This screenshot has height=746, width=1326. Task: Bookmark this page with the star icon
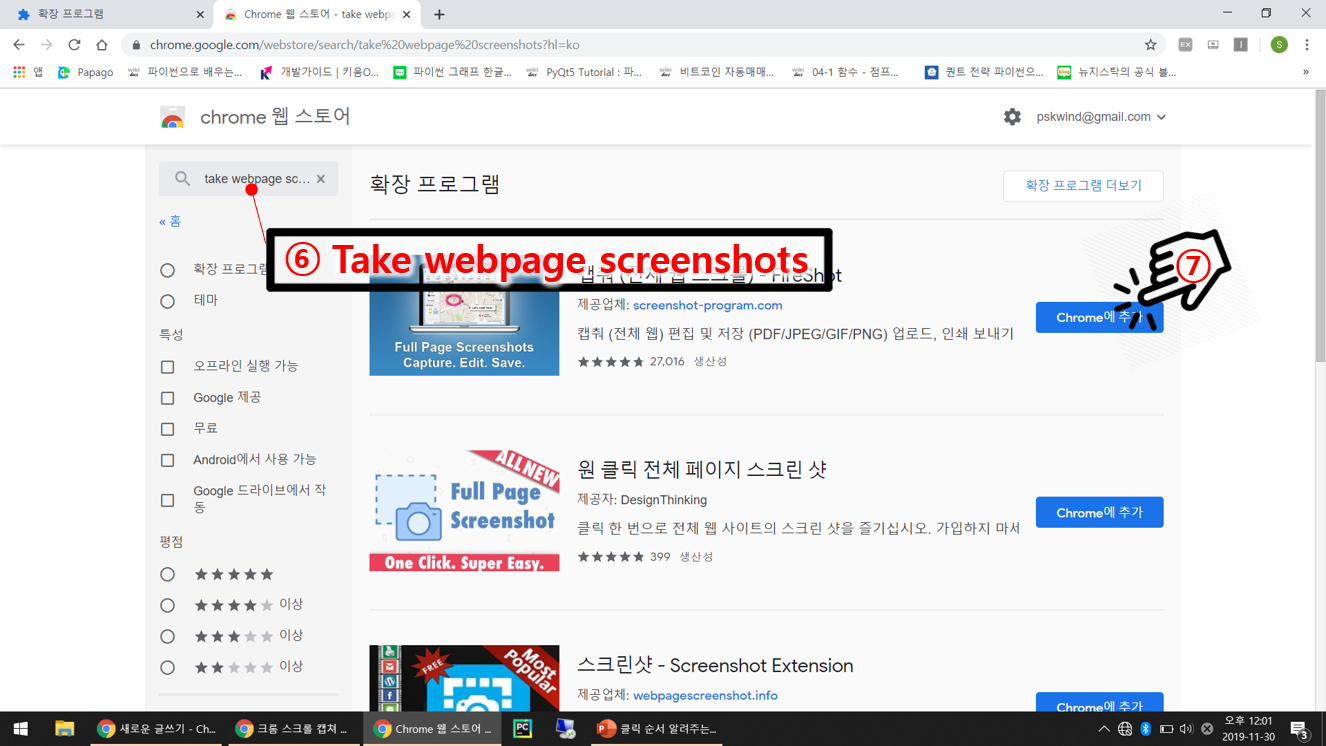(x=1151, y=45)
